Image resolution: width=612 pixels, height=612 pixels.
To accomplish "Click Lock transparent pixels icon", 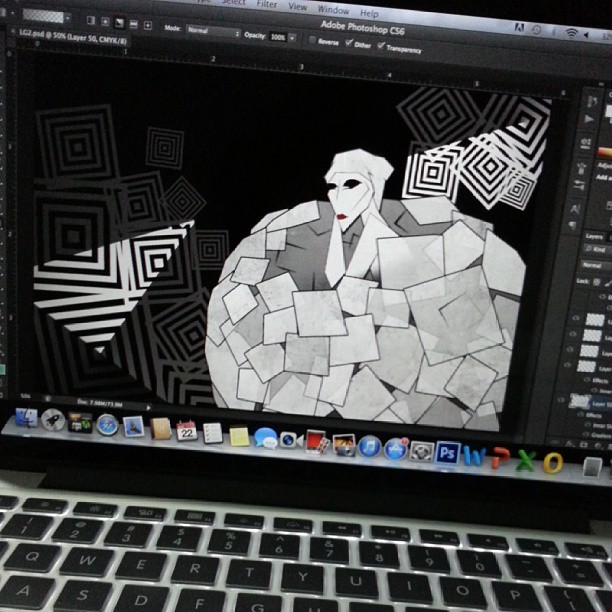I will (x=597, y=282).
